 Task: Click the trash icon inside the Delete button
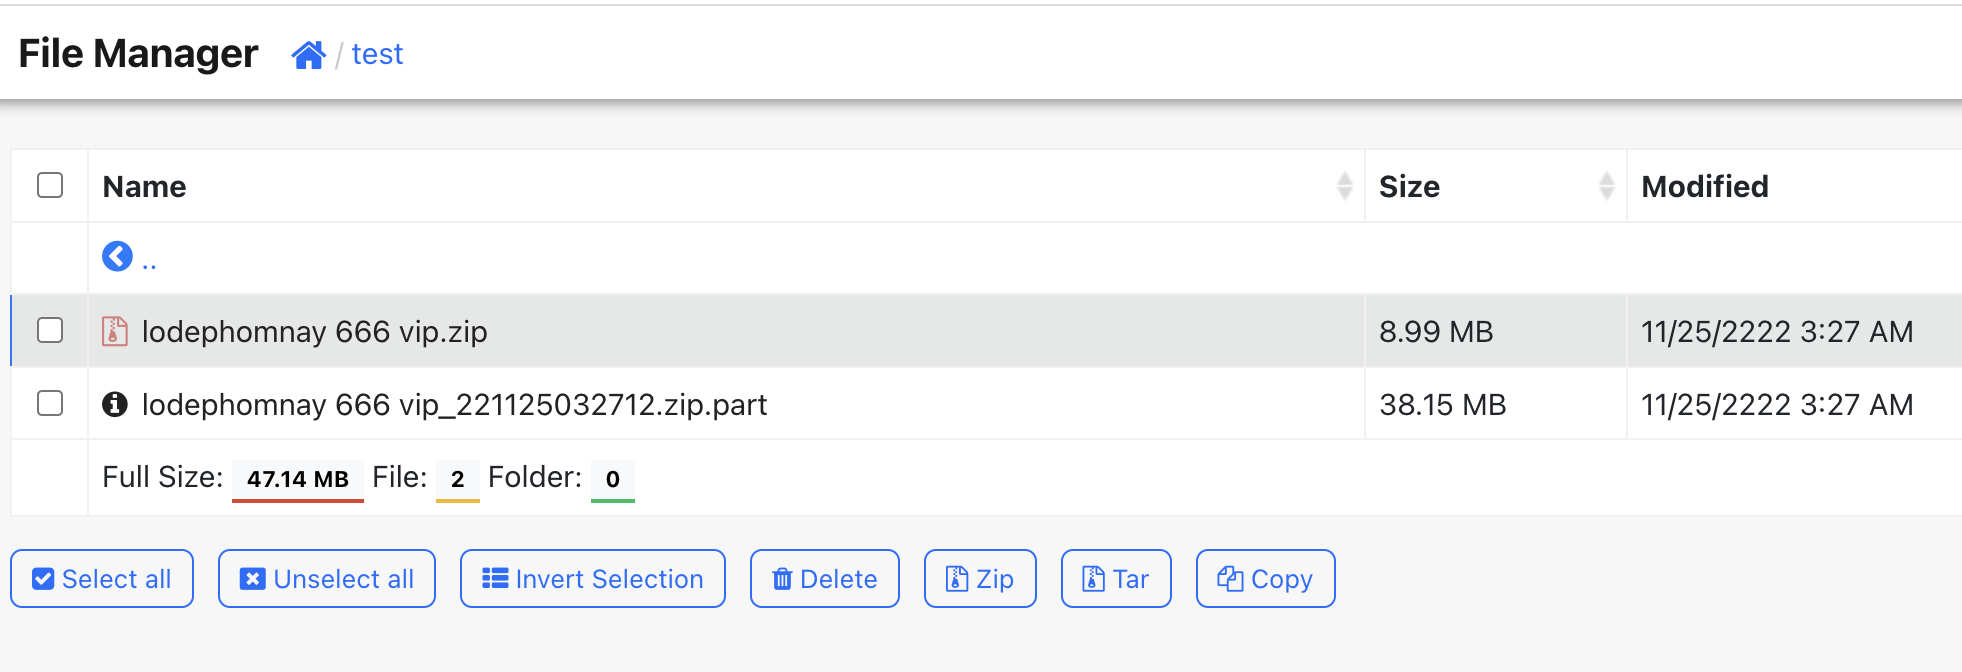(783, 578)
